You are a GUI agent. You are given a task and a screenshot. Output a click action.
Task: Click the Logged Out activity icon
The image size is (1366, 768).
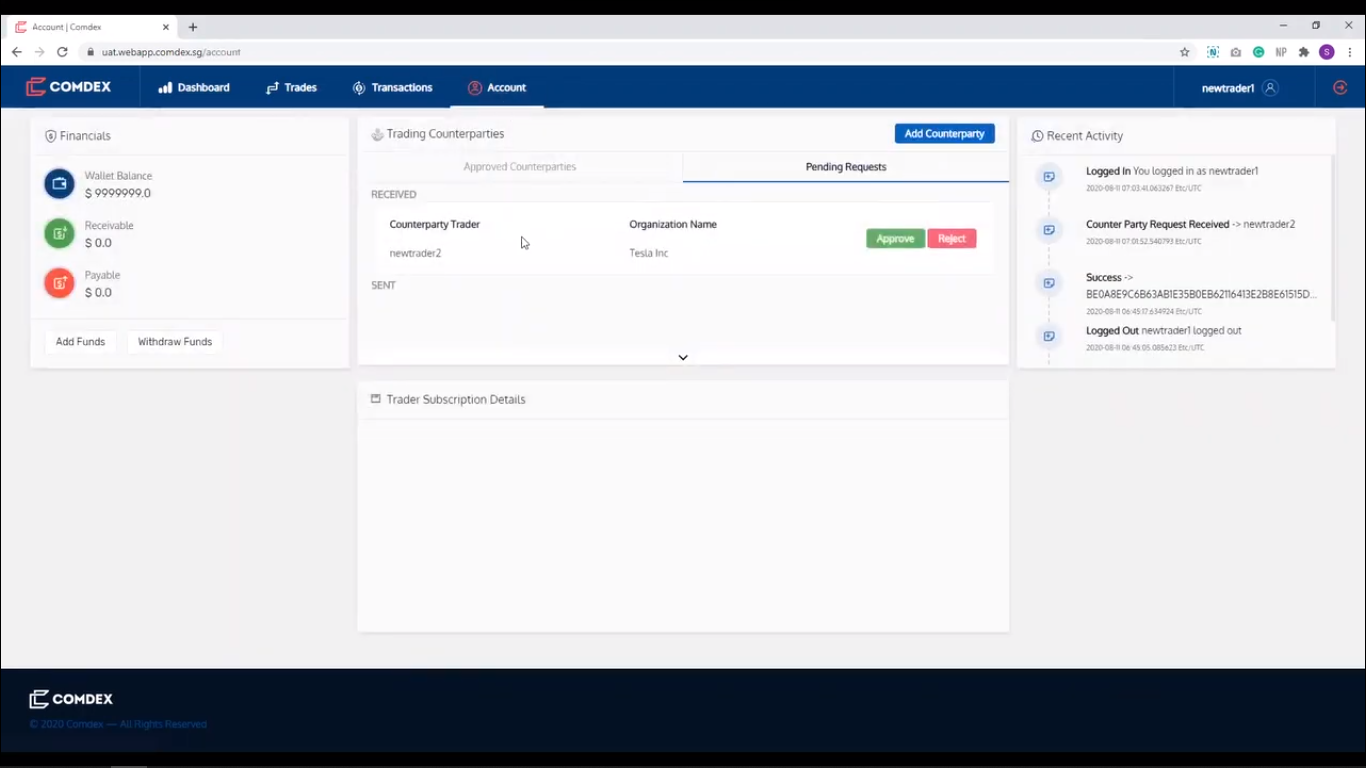[1049, 336]
